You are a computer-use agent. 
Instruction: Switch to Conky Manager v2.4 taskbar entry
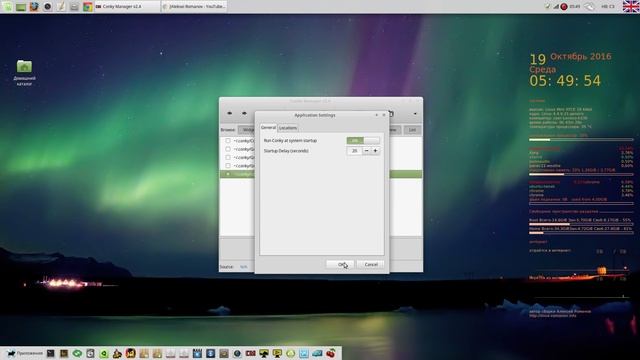coord(127,7)
